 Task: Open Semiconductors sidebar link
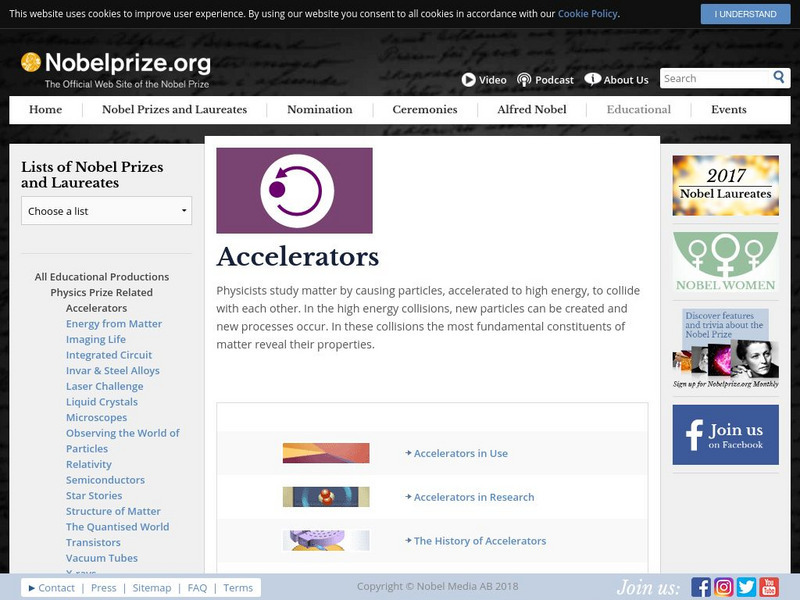105,480
